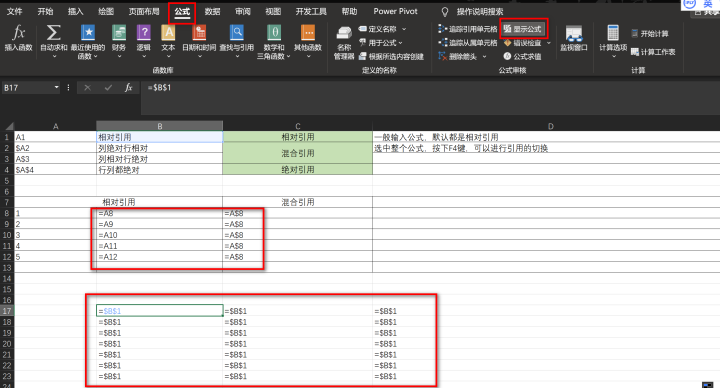Switch to the Page Layout (页面布局) tab
720x388 pixels.
click(144, 11)
